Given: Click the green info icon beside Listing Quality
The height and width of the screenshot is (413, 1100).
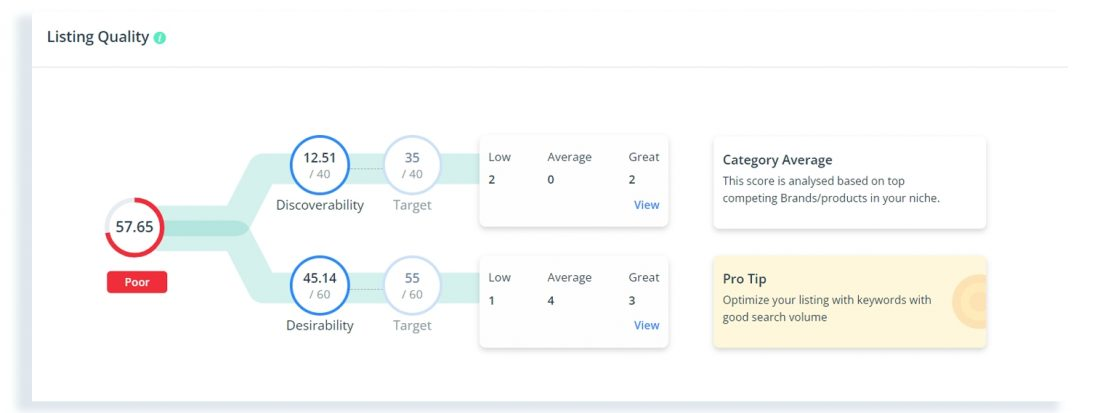Looking at the screenshot, I should pyautogui.click(x=160, y=38).
